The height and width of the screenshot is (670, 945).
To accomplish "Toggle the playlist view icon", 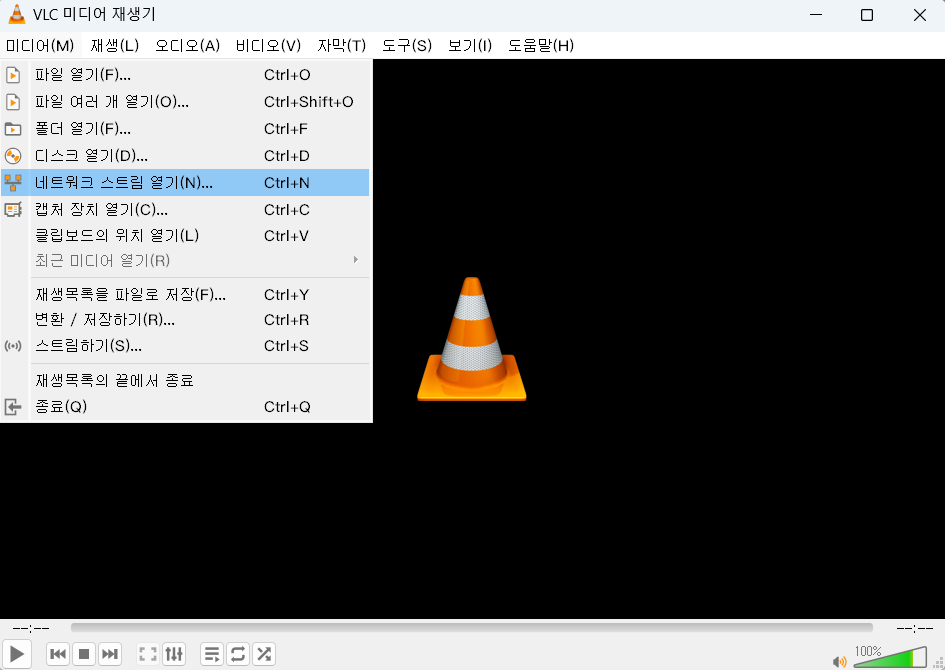I will (212, 654).
